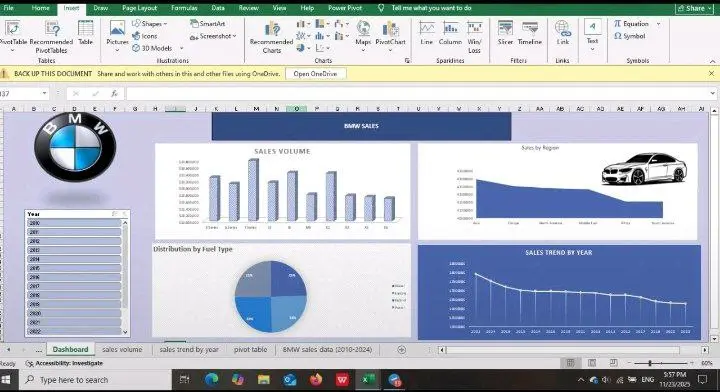Click the Insert Function fx button
Screen dimensions: 720x392
(x=114, y=94)
